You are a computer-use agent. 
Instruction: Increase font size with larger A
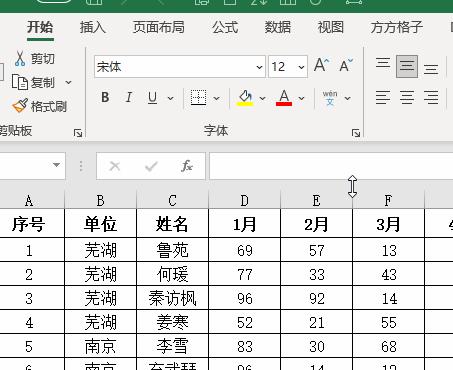[x=321, y=65]
